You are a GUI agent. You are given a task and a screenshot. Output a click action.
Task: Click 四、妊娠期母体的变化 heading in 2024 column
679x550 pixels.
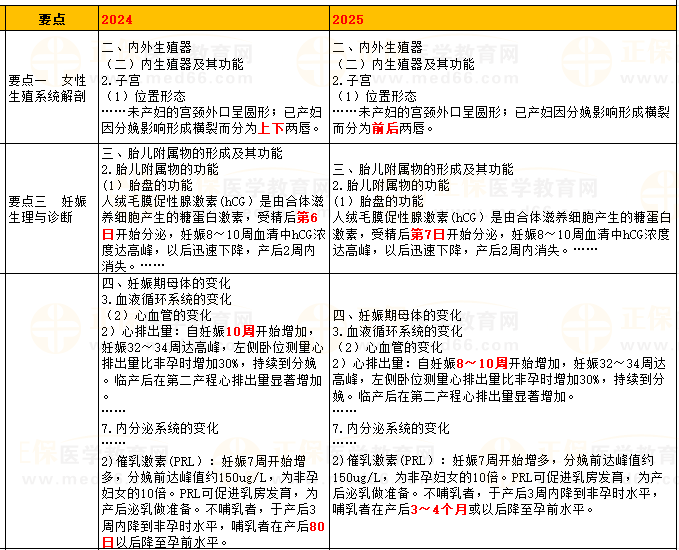(154, 282)
